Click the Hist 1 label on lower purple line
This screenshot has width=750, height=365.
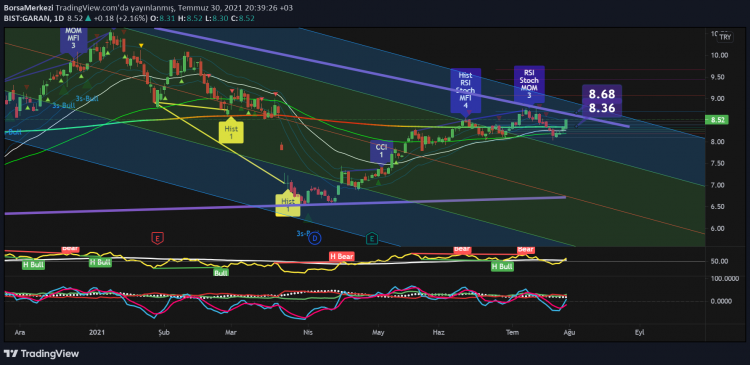pos(288,205)
